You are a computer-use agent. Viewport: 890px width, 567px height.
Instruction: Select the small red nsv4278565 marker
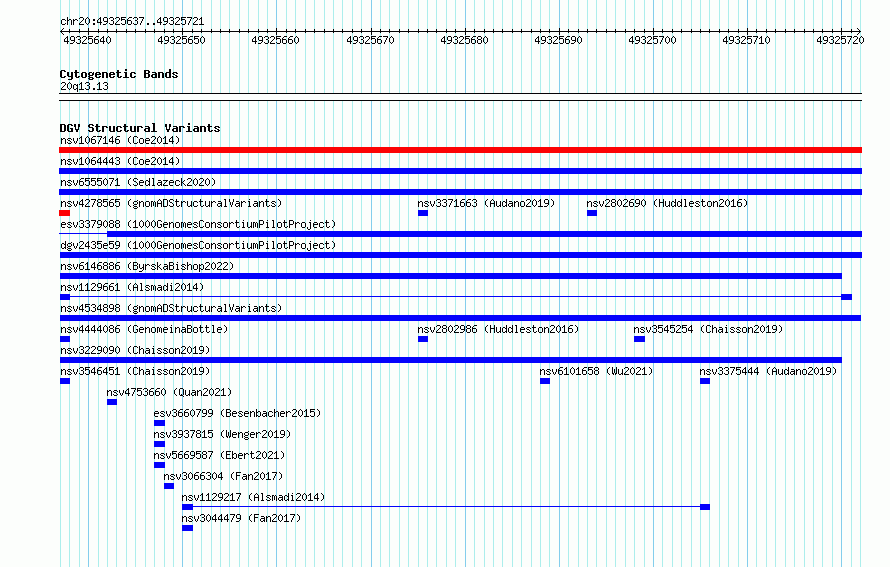pyautogui.click(x=65, y=213)
